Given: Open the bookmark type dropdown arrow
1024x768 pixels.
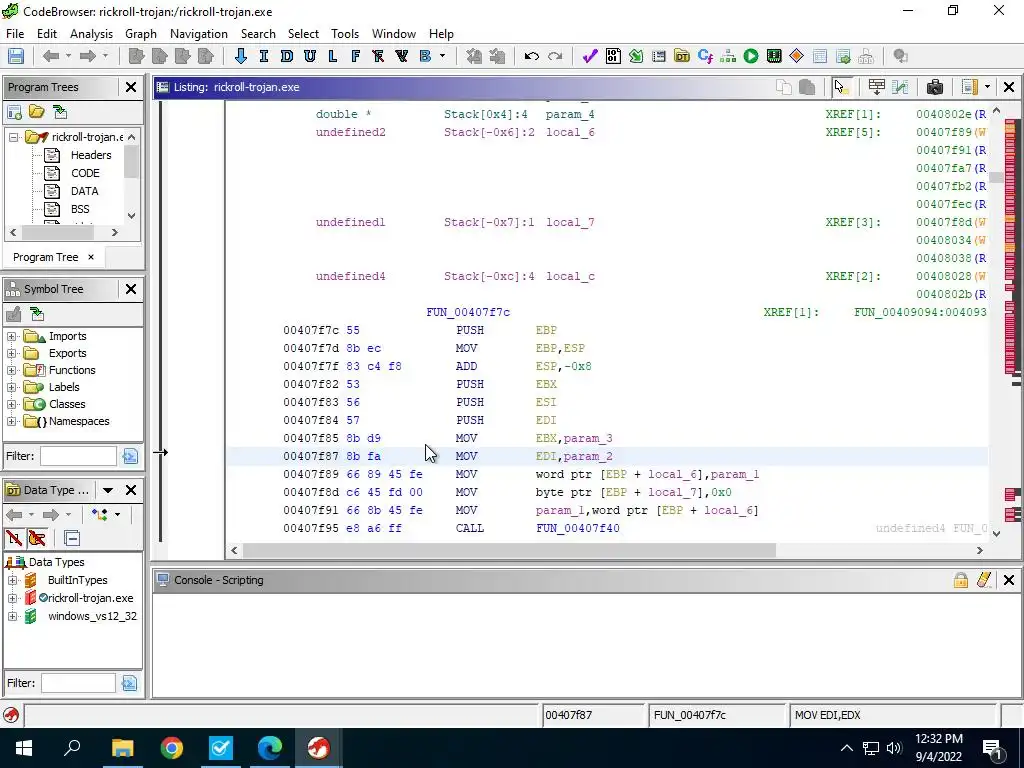Looking at the screenshot, I should click(x=442, y=56).
